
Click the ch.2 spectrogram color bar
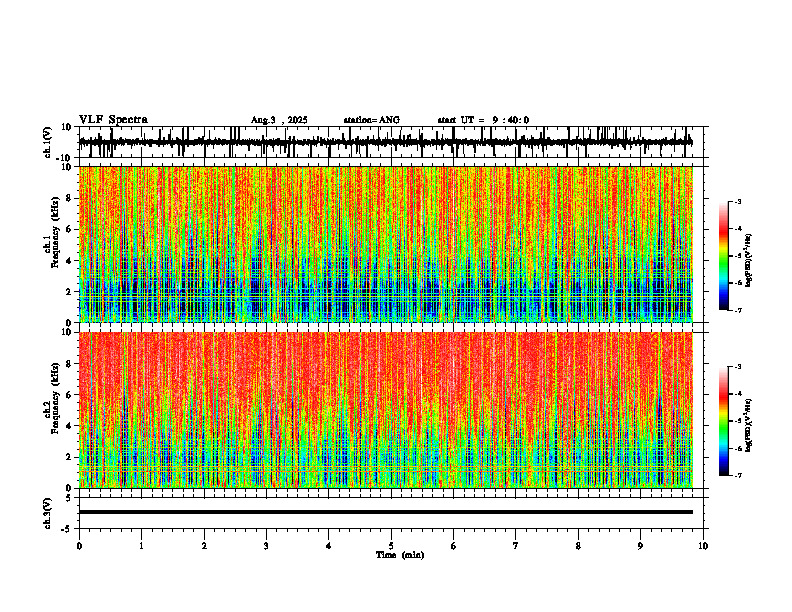click(x=724, y=421)
